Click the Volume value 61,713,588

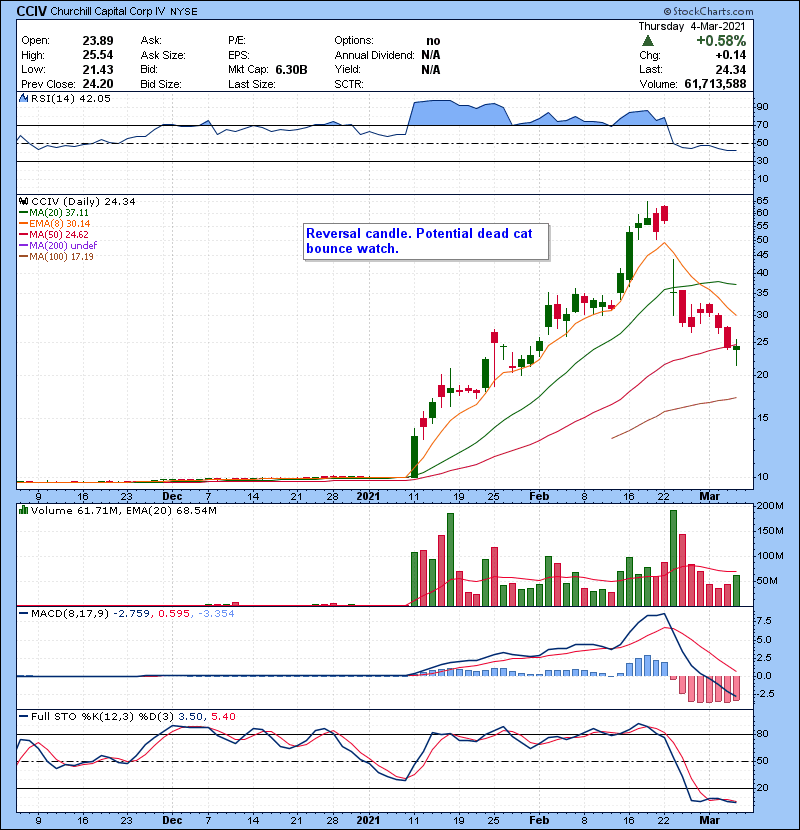[715, 84]
